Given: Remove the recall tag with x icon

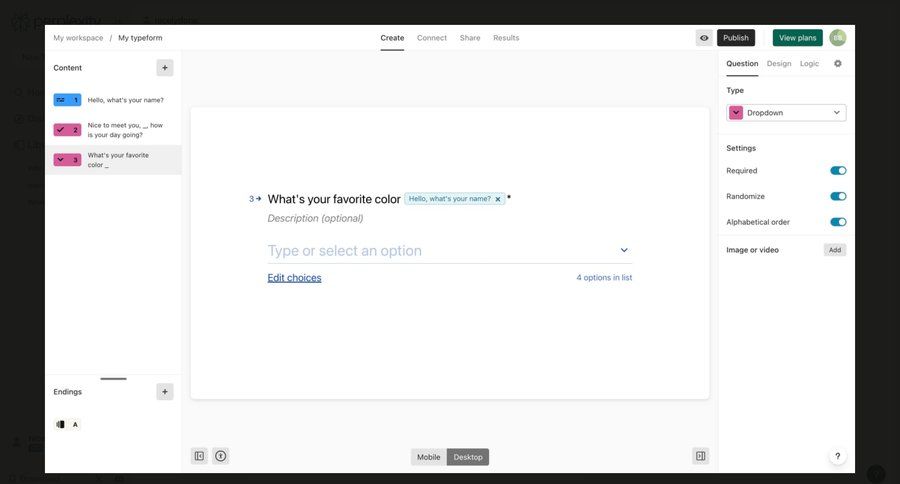Looking at the screenshot, I should point(498,199).
